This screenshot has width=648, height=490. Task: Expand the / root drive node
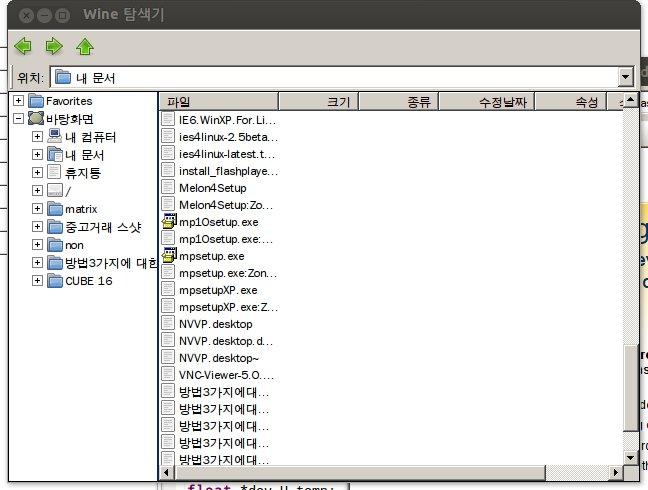tap(37, 190)
